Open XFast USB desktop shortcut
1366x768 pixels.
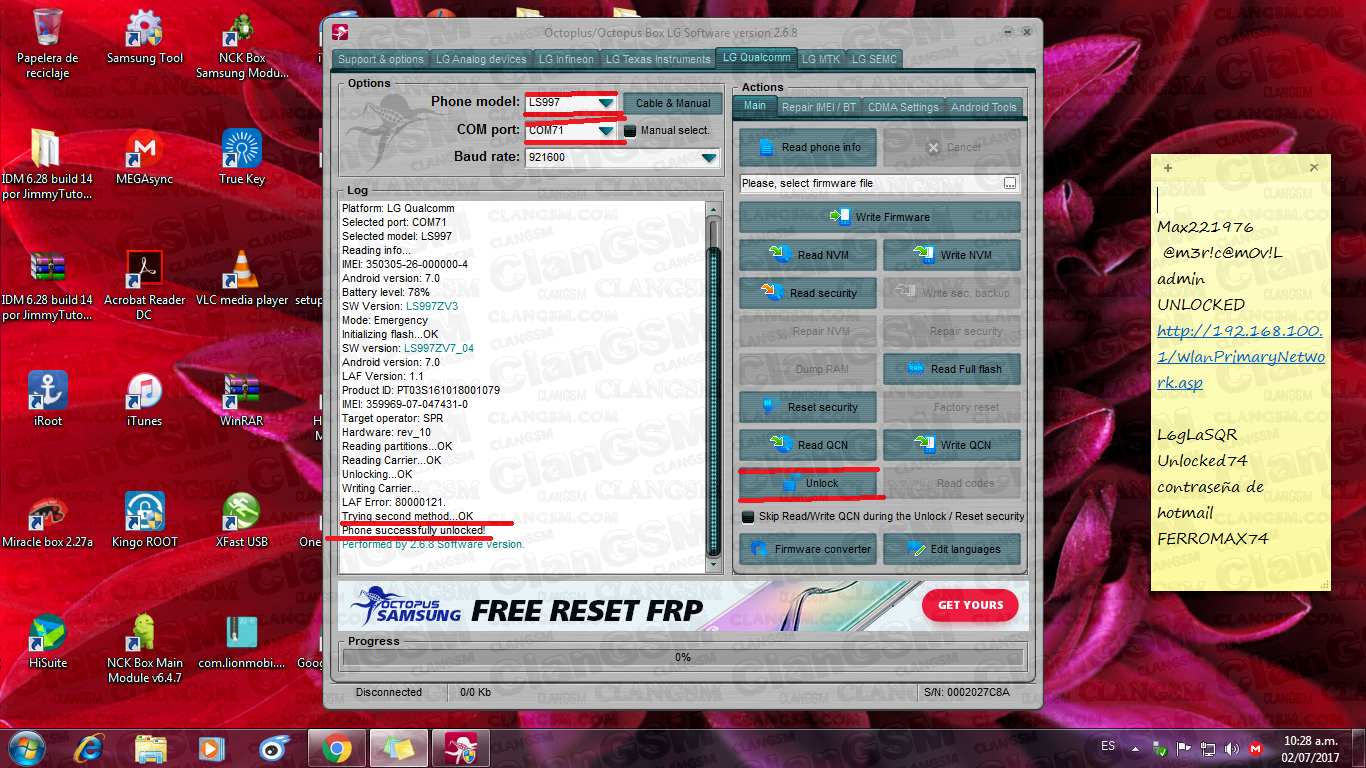(x=241, y=520)
